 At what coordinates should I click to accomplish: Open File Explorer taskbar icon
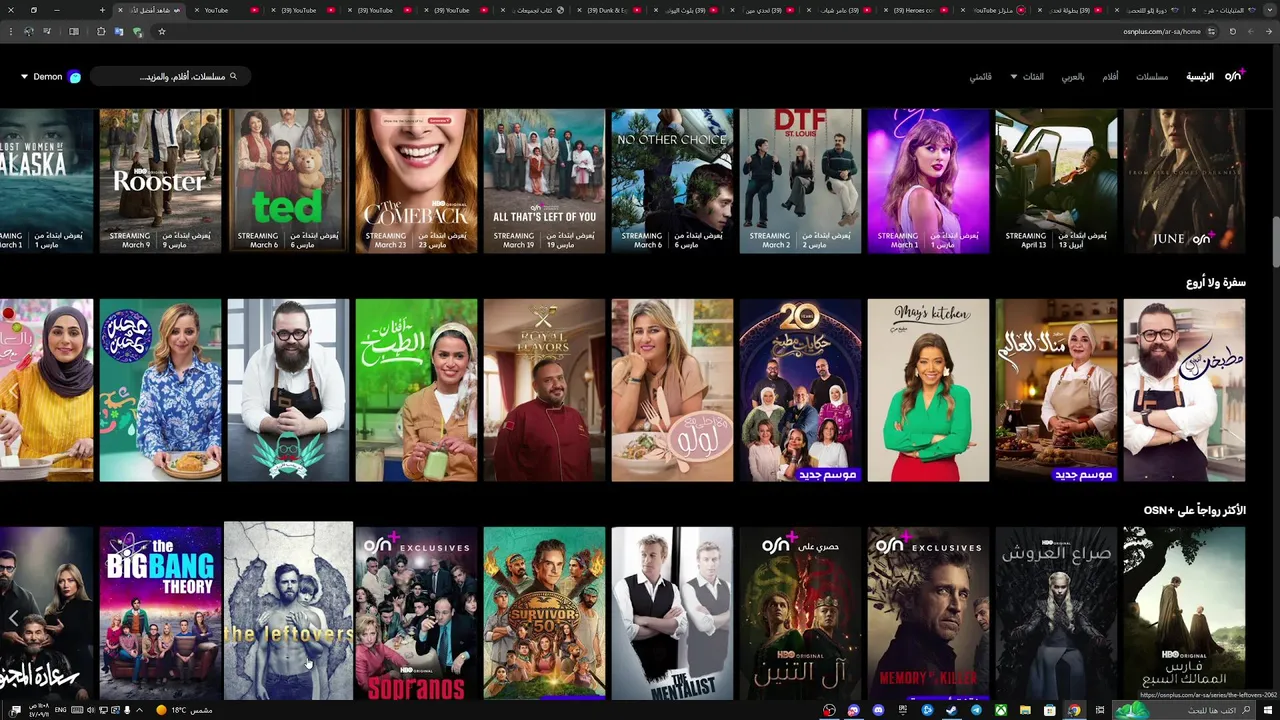tap(1025, 710)
